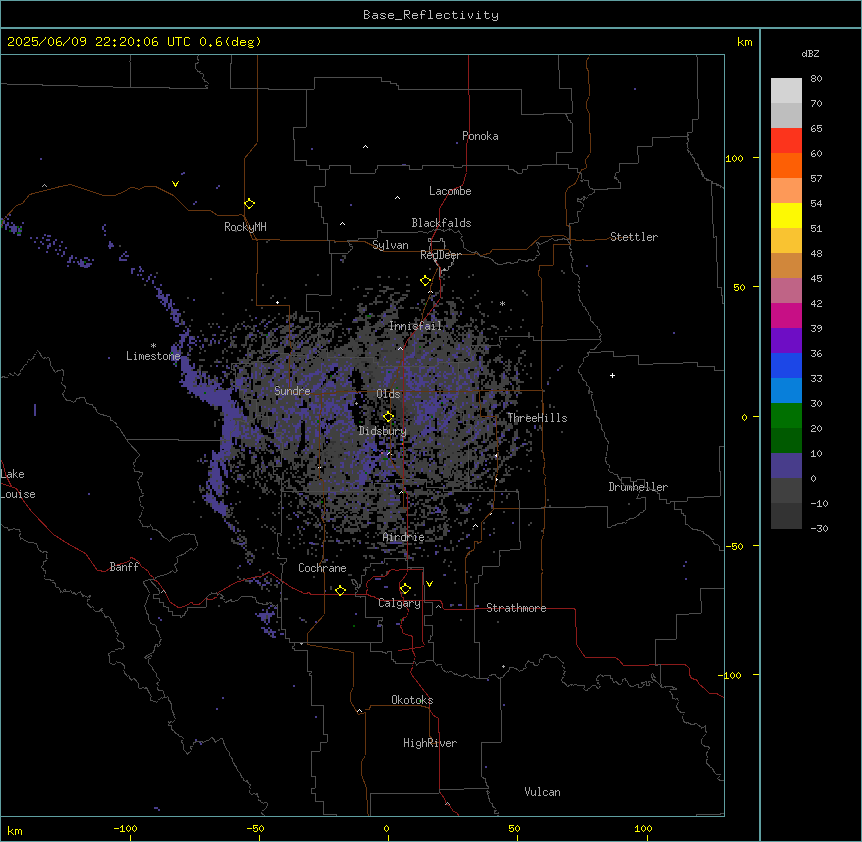Pick the royal blue swatch in dBZ legend

786,365
